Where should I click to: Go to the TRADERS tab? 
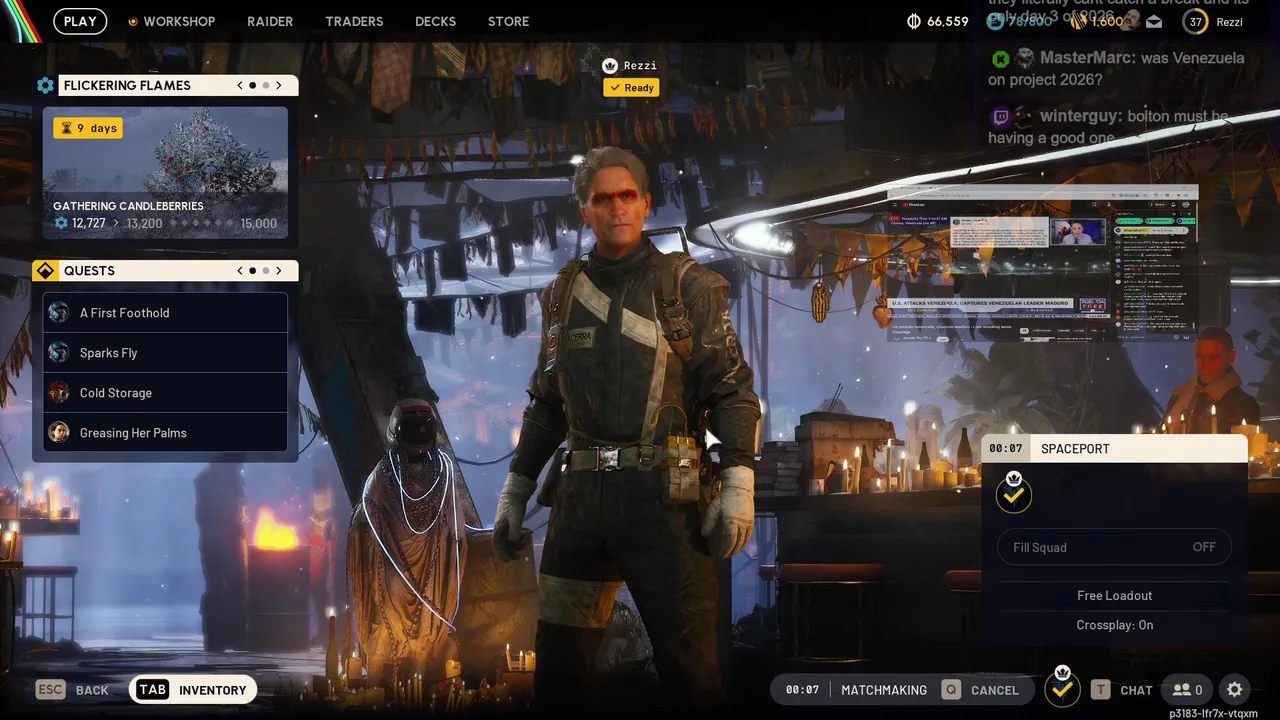pos(354,21)
